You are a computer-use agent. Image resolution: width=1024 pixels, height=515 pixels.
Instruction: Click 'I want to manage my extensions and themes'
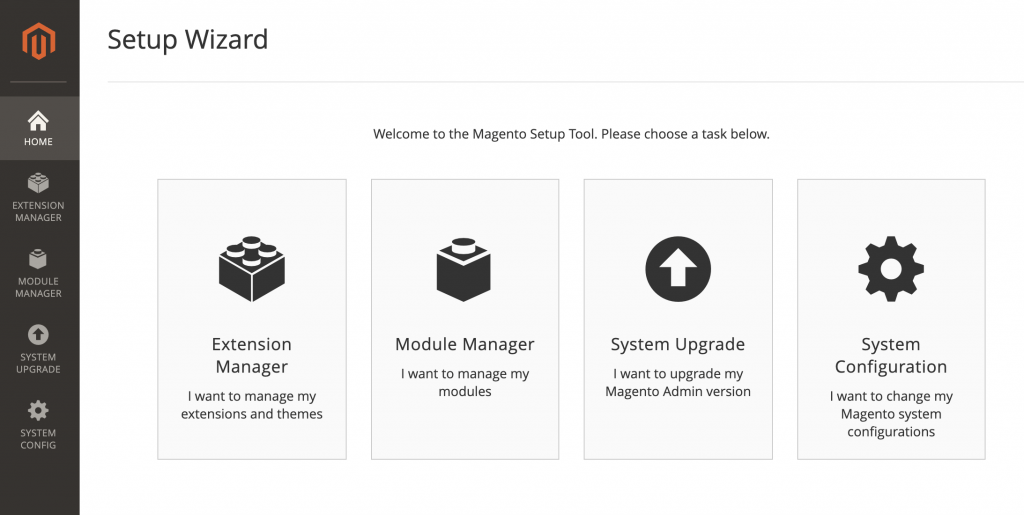(251, 405)
